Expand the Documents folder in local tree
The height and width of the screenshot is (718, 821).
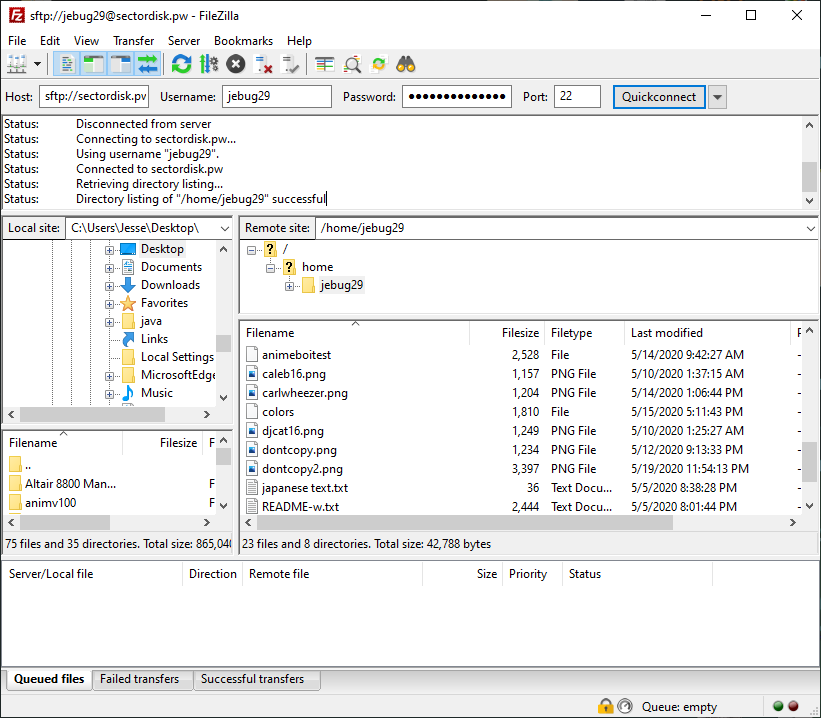(x=109, y=268)
